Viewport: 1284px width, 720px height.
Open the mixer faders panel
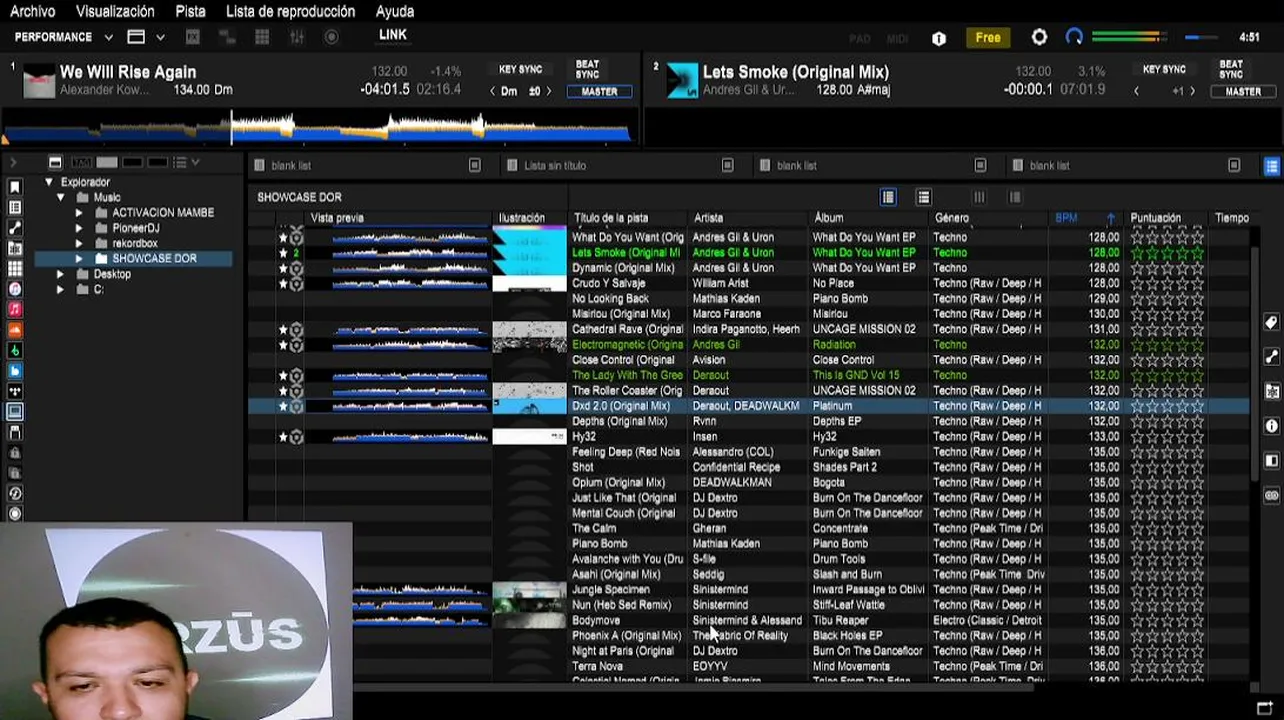(297, 37)
